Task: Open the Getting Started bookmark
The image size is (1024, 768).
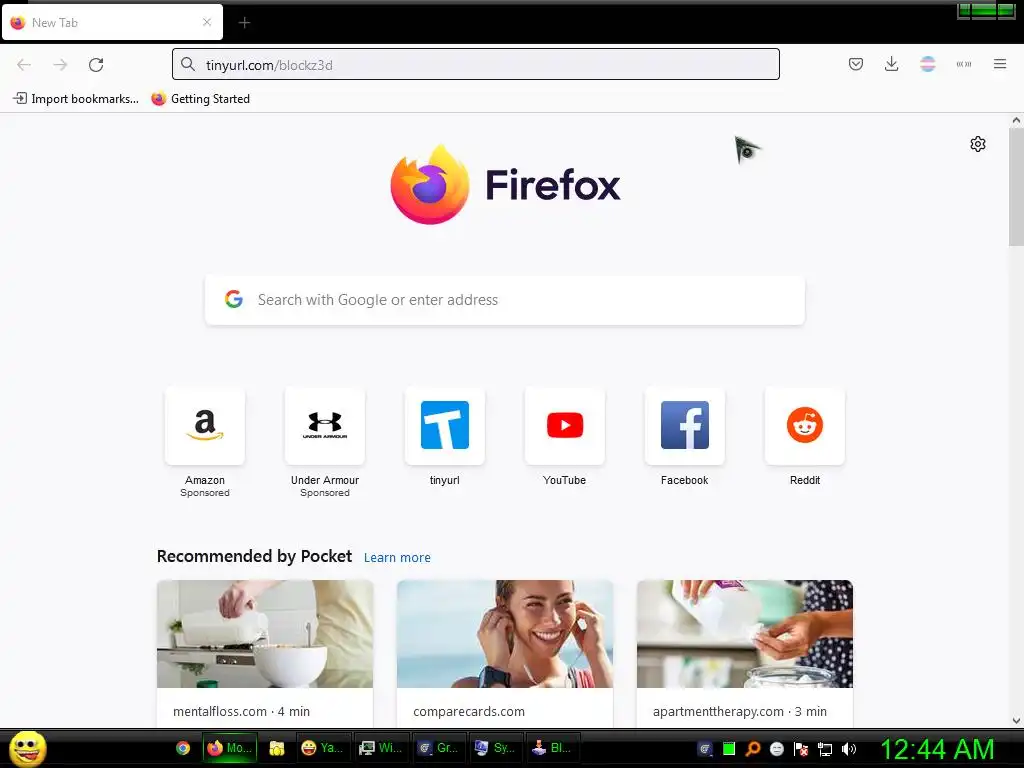Action: (200, 99)
